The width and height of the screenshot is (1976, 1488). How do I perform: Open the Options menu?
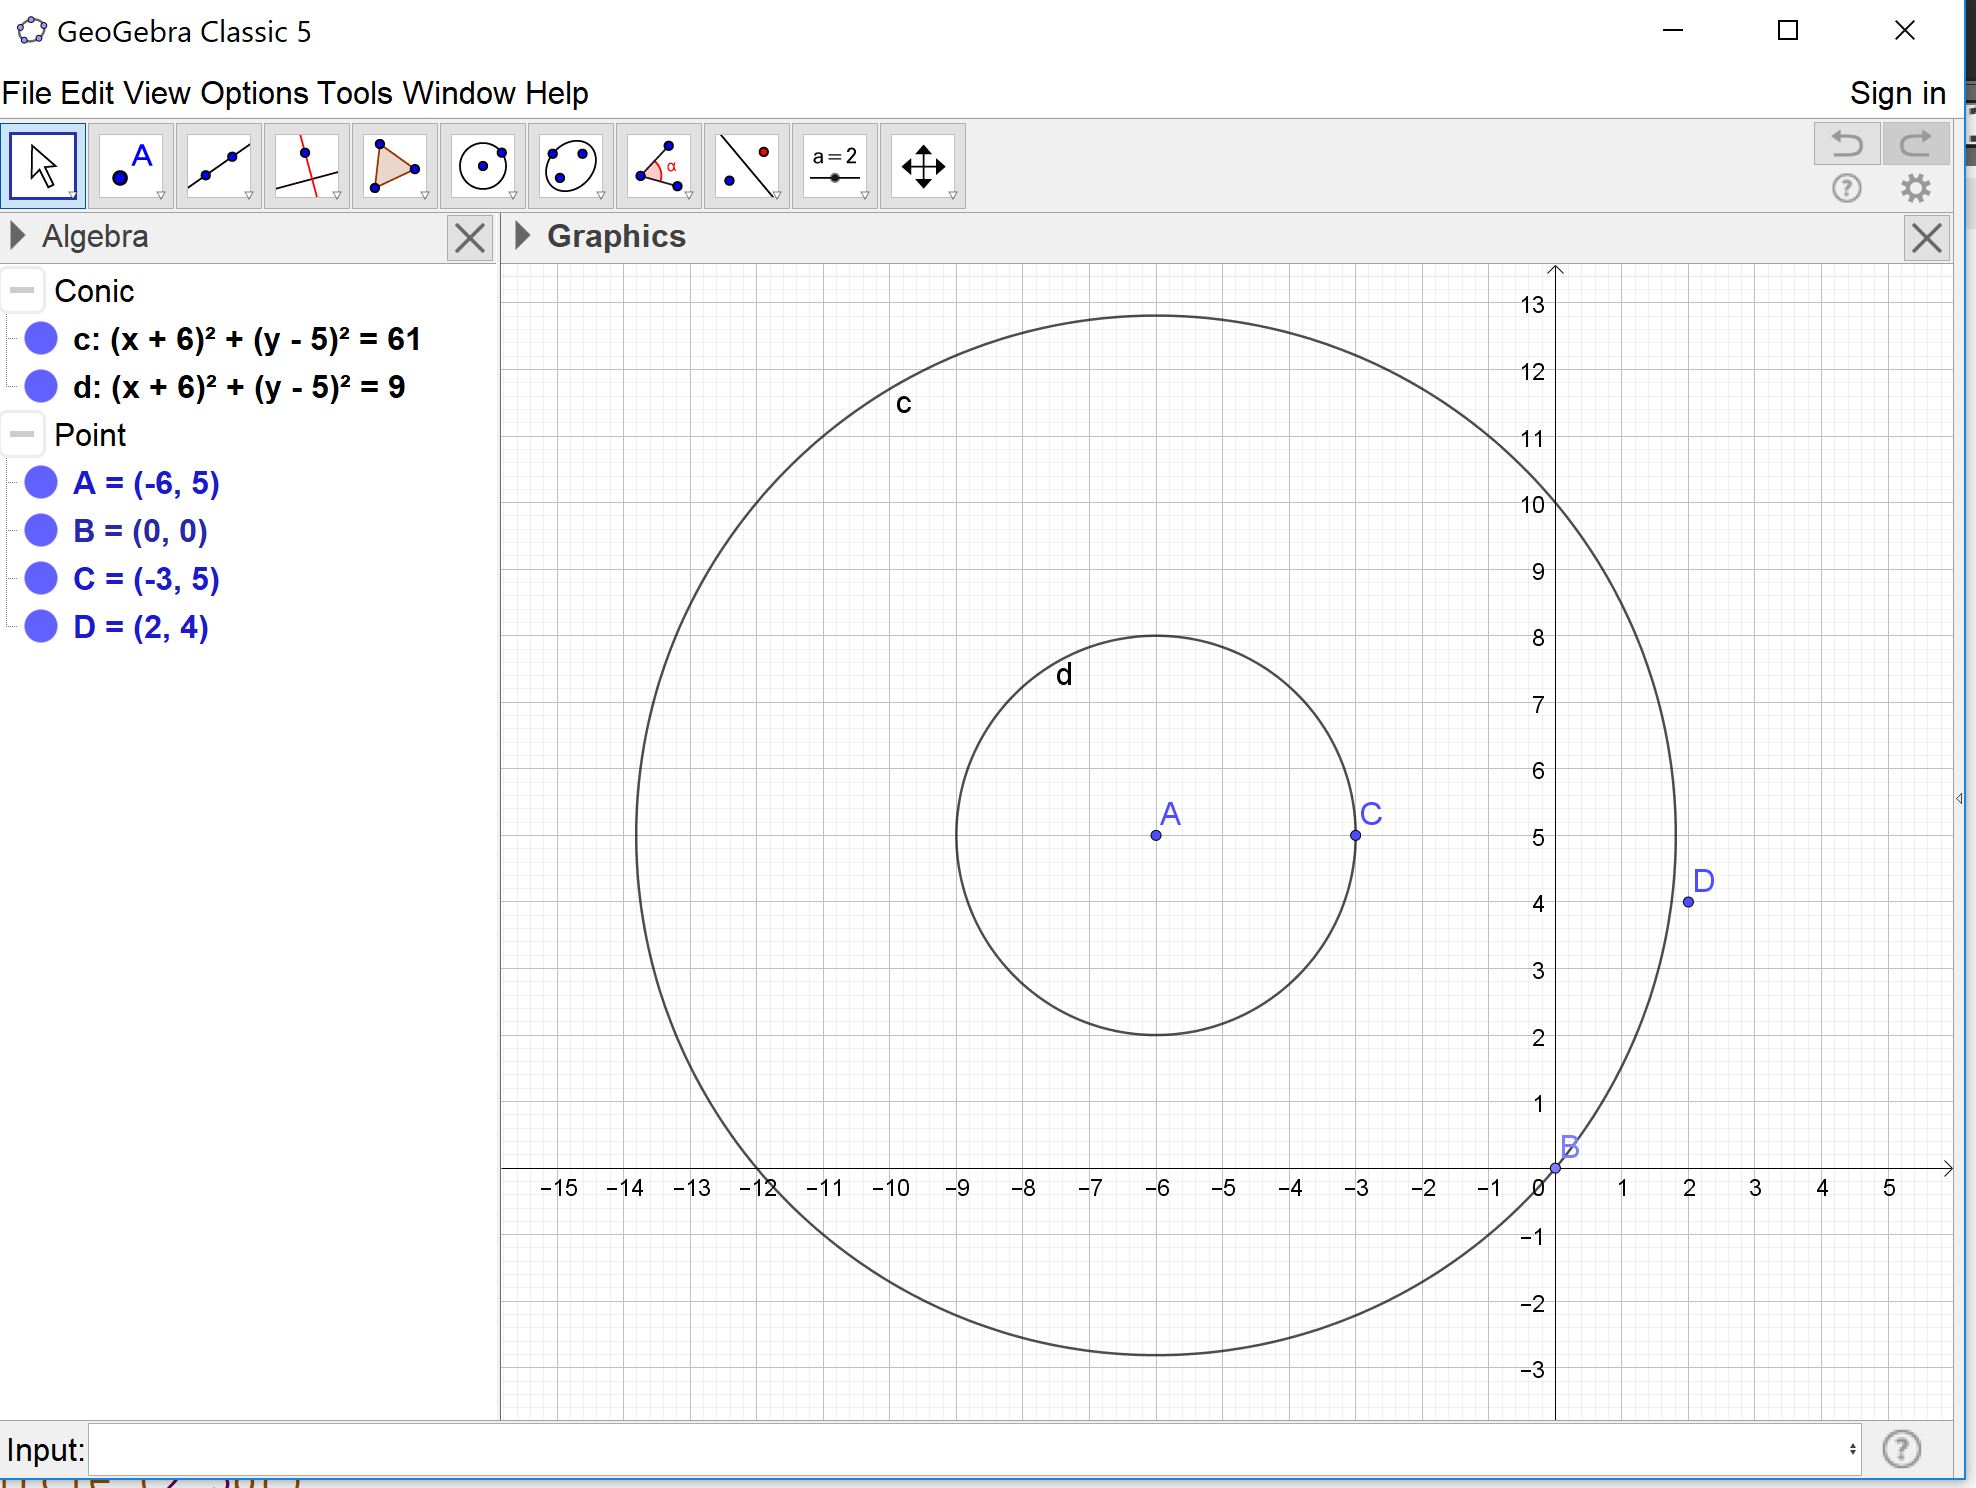tap(254, 93)
